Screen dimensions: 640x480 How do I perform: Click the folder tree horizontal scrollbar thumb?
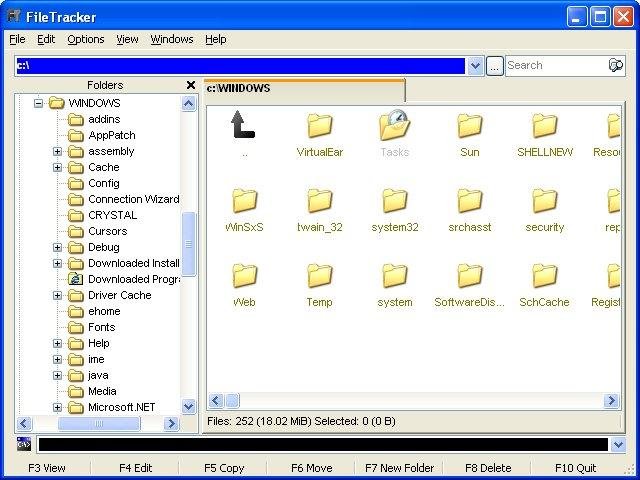[x=99, y=424]
